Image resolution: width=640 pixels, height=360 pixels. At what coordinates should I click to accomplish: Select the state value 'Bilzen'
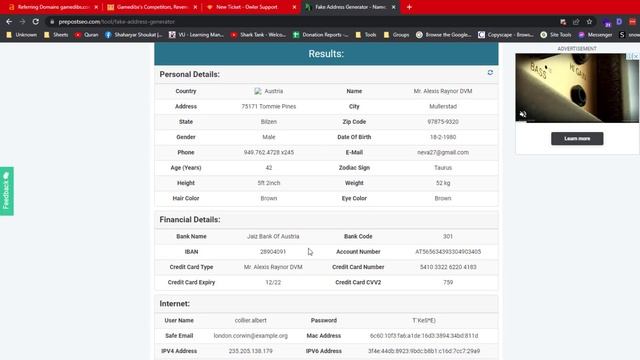tap(269, 122)
